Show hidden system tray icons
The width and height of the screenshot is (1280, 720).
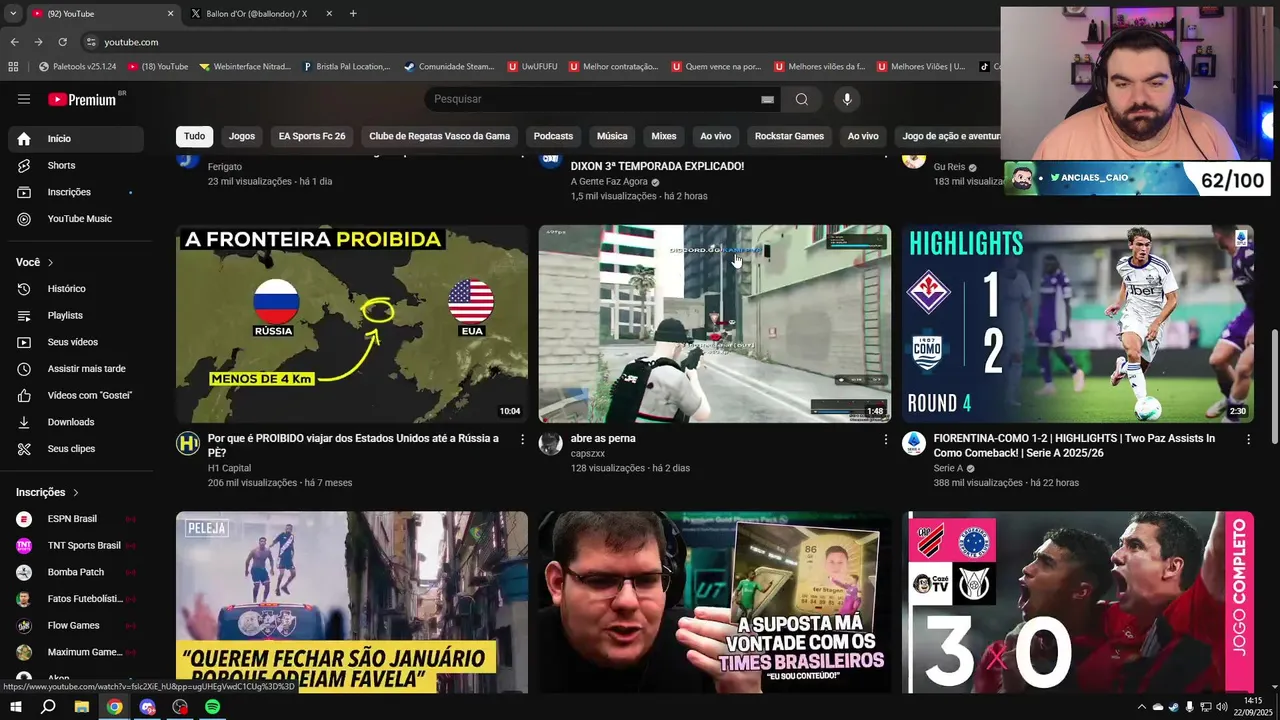(x=1141, y=707)
